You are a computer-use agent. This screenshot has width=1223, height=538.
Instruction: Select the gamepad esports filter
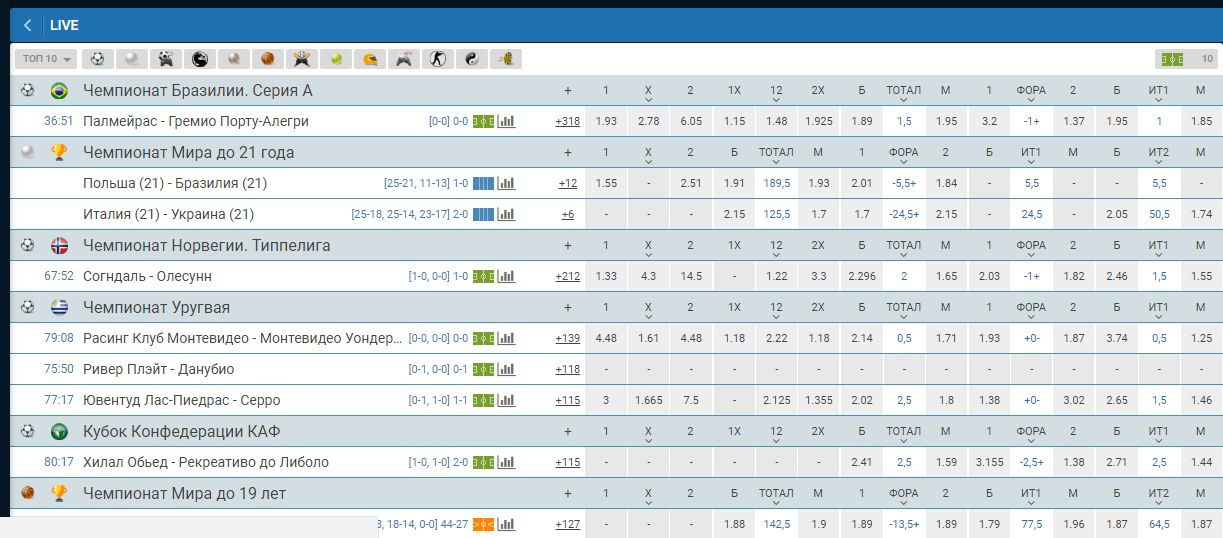click(403, 59)
